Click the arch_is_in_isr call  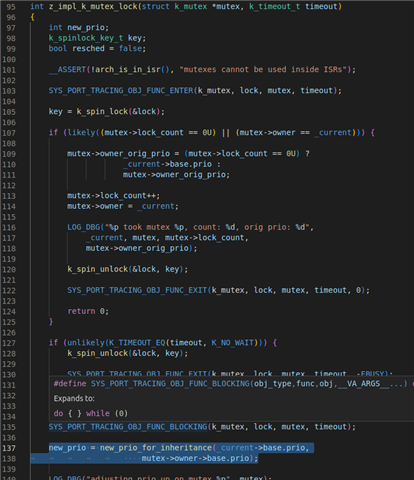[126, 69]
